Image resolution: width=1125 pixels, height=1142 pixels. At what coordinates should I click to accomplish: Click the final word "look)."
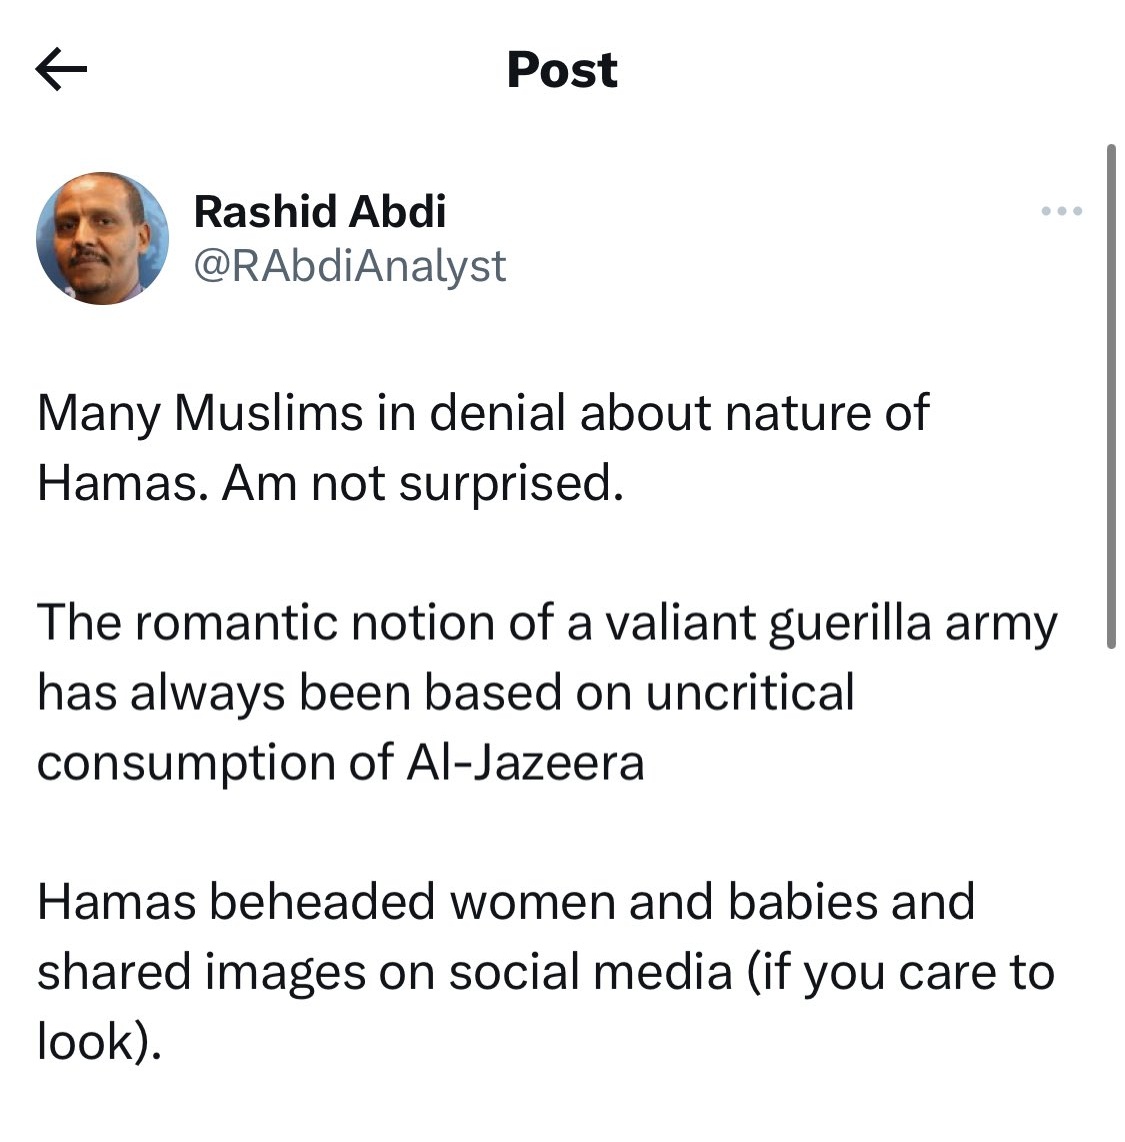click(99, 1042)
